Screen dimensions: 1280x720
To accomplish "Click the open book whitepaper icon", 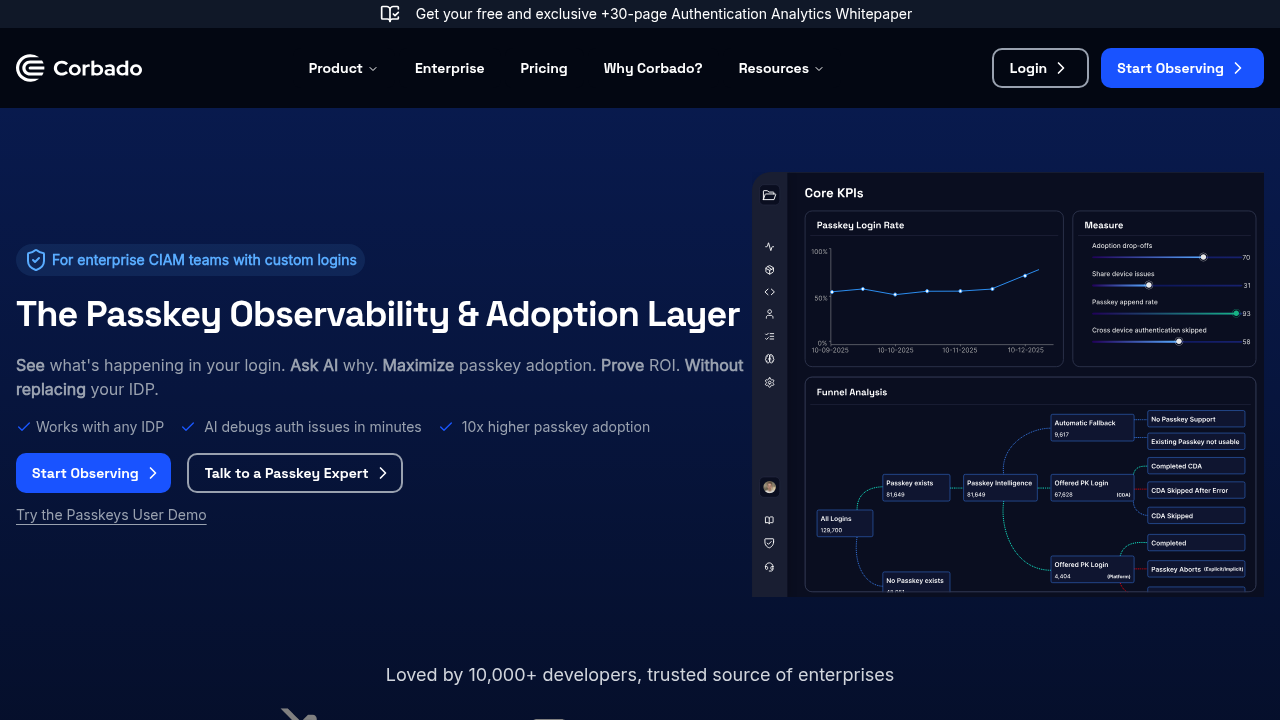I will point(390,14).
